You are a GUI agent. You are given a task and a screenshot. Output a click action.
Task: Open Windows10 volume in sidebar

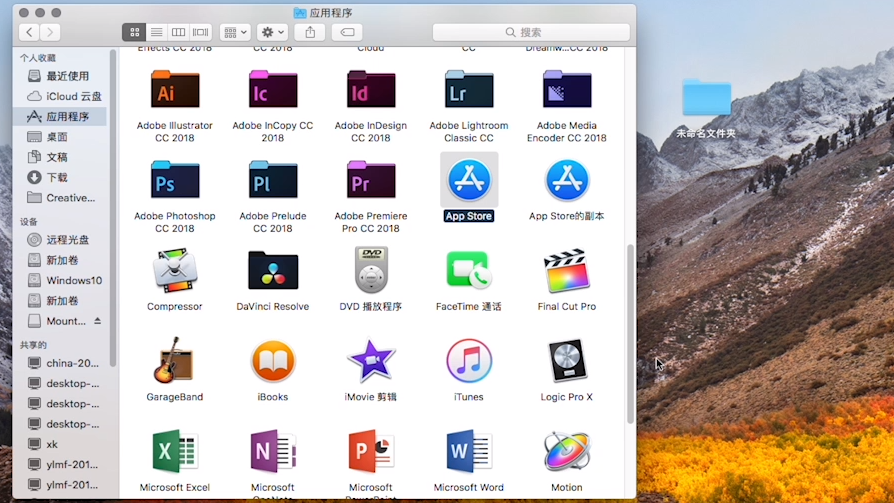(x=59, y=281)
